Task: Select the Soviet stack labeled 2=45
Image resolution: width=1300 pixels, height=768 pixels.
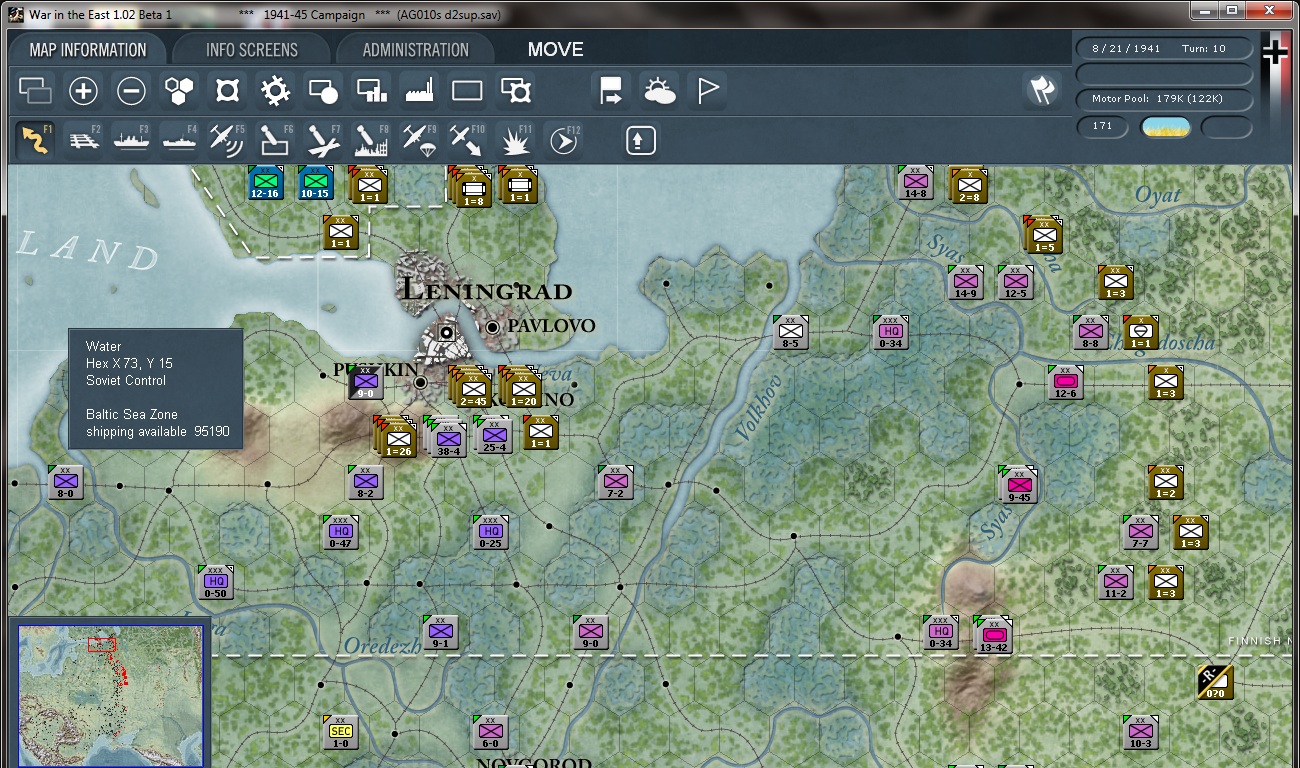Action: pos(471,387)
